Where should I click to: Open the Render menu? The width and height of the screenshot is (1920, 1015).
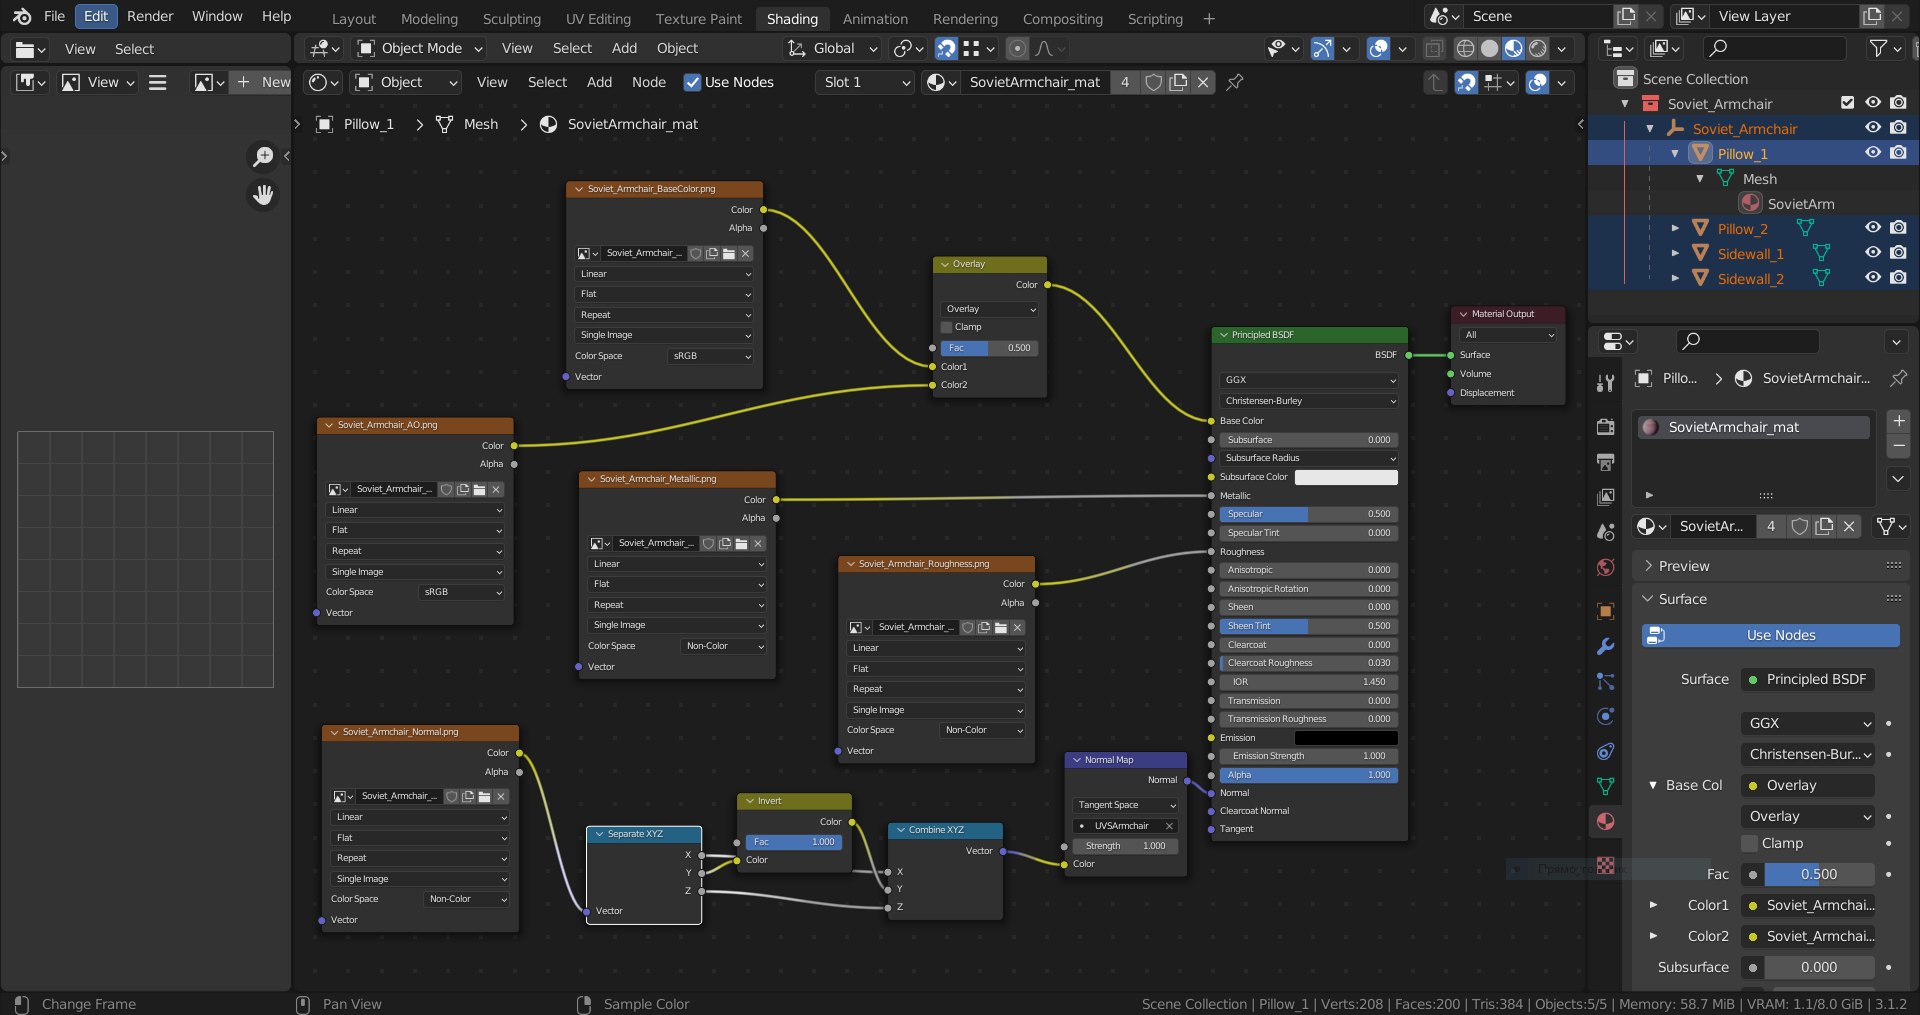pos(150,16)
